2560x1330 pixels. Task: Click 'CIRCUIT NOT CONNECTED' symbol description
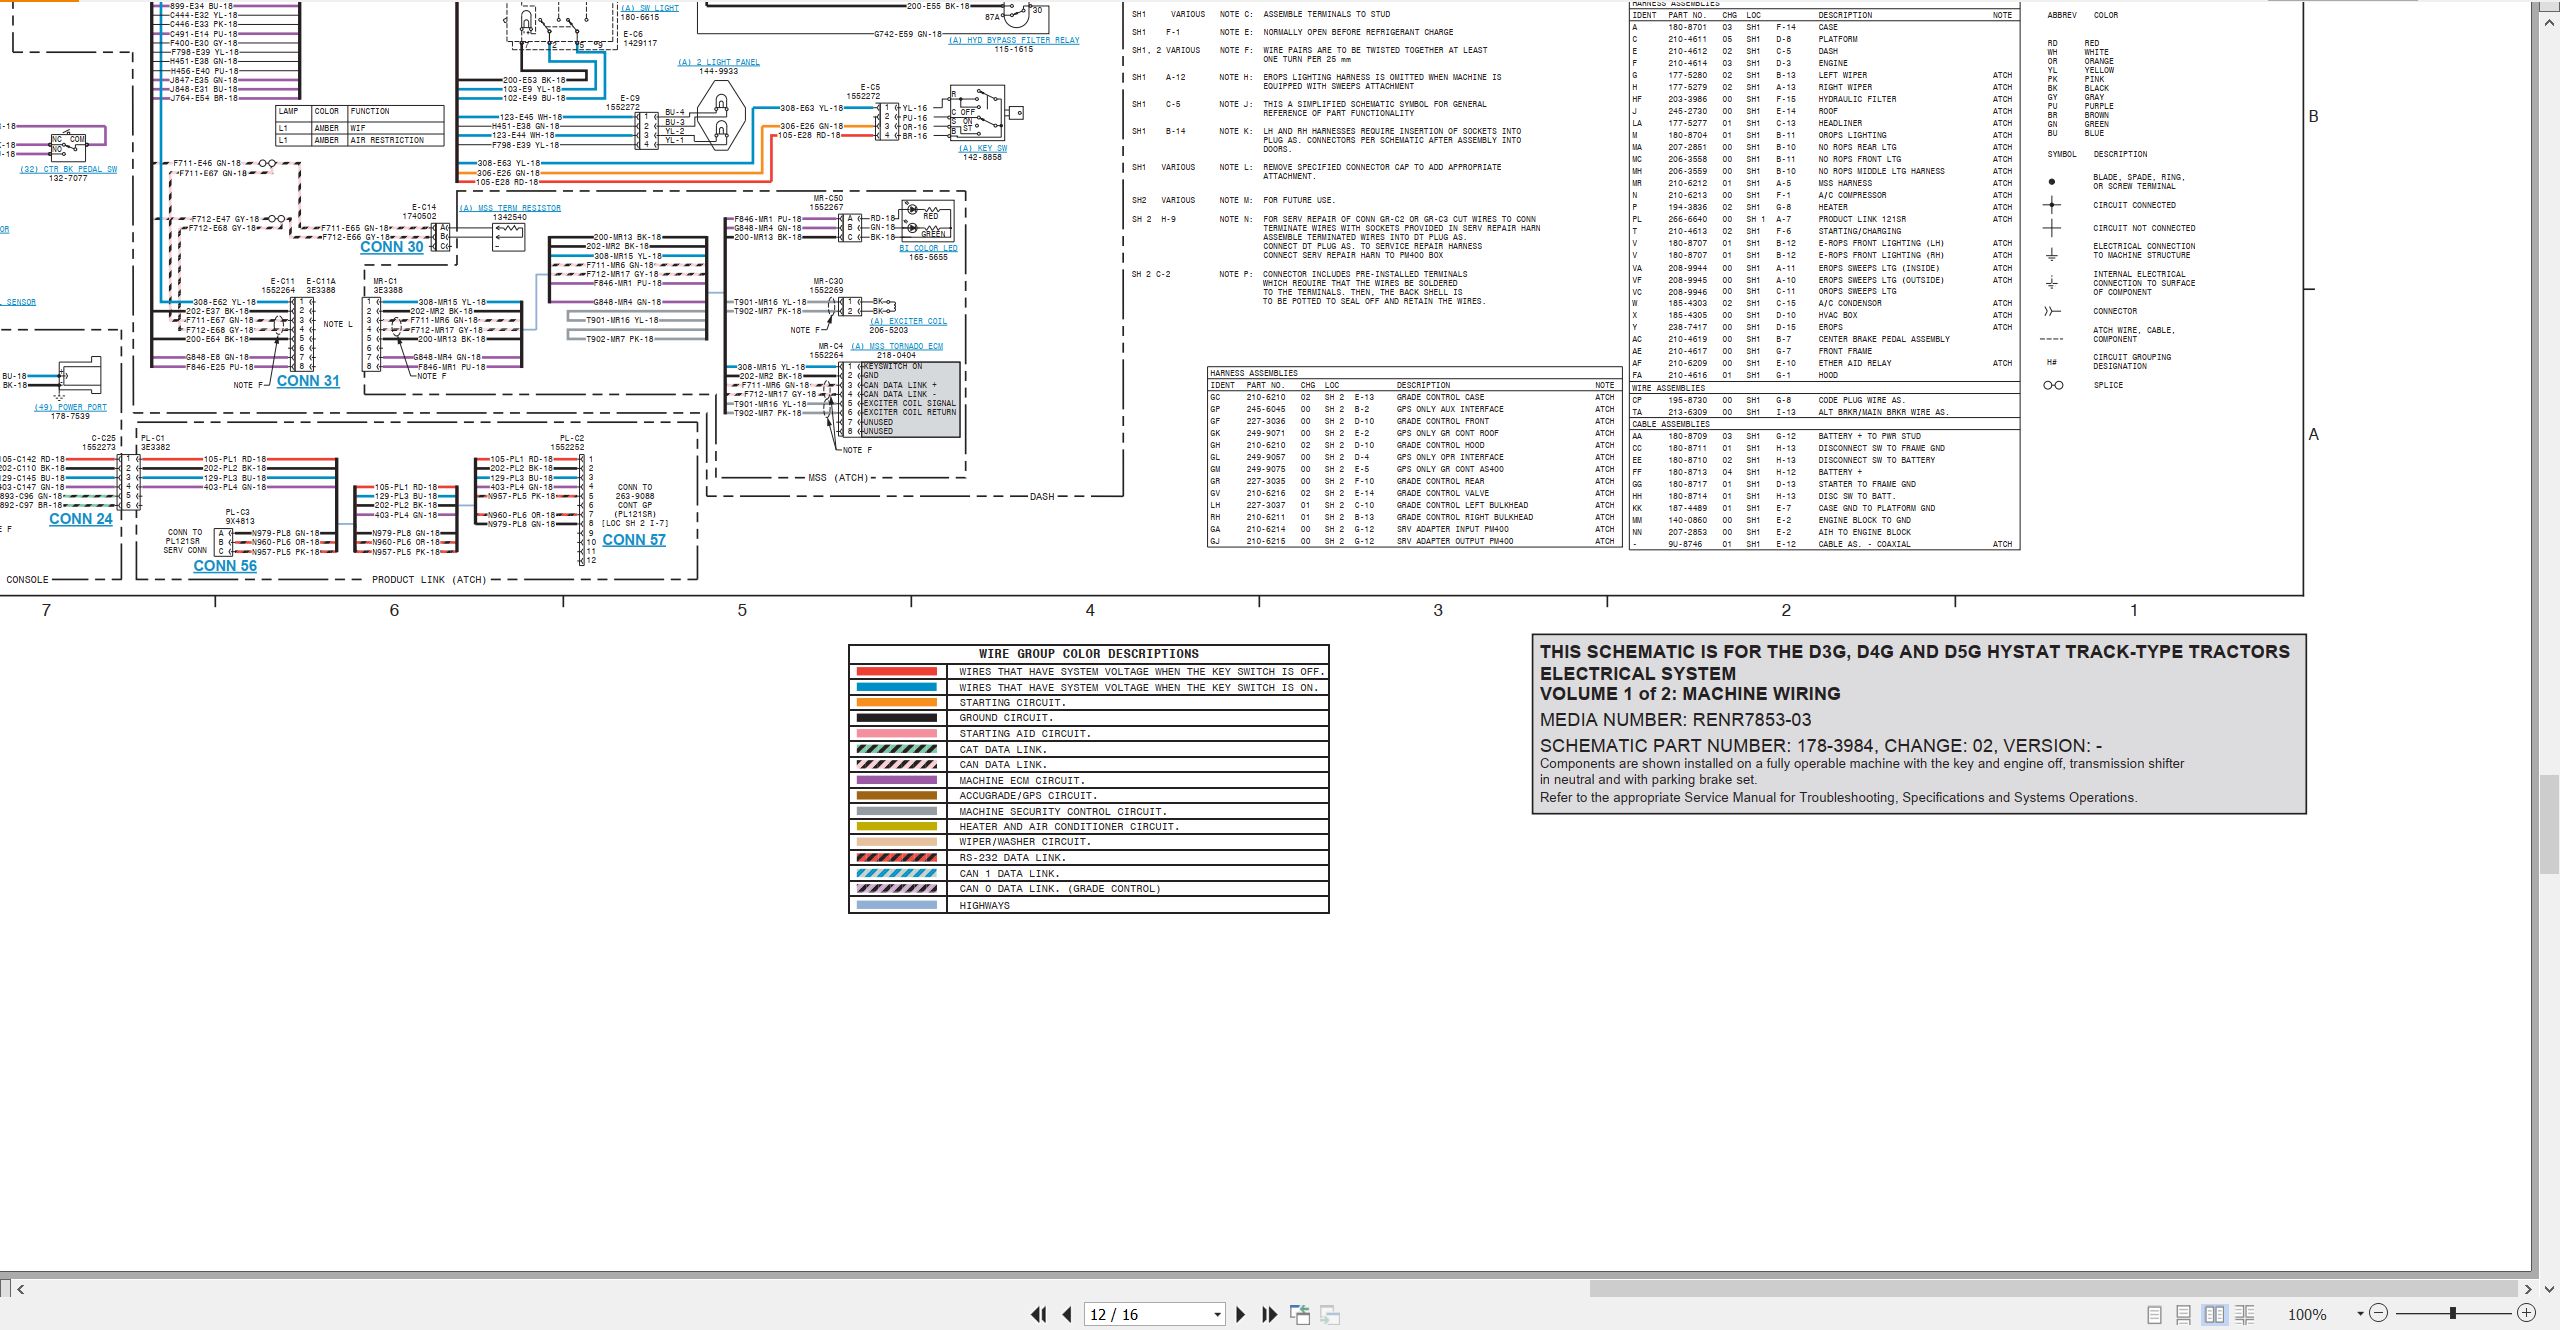pos(2144,228)
